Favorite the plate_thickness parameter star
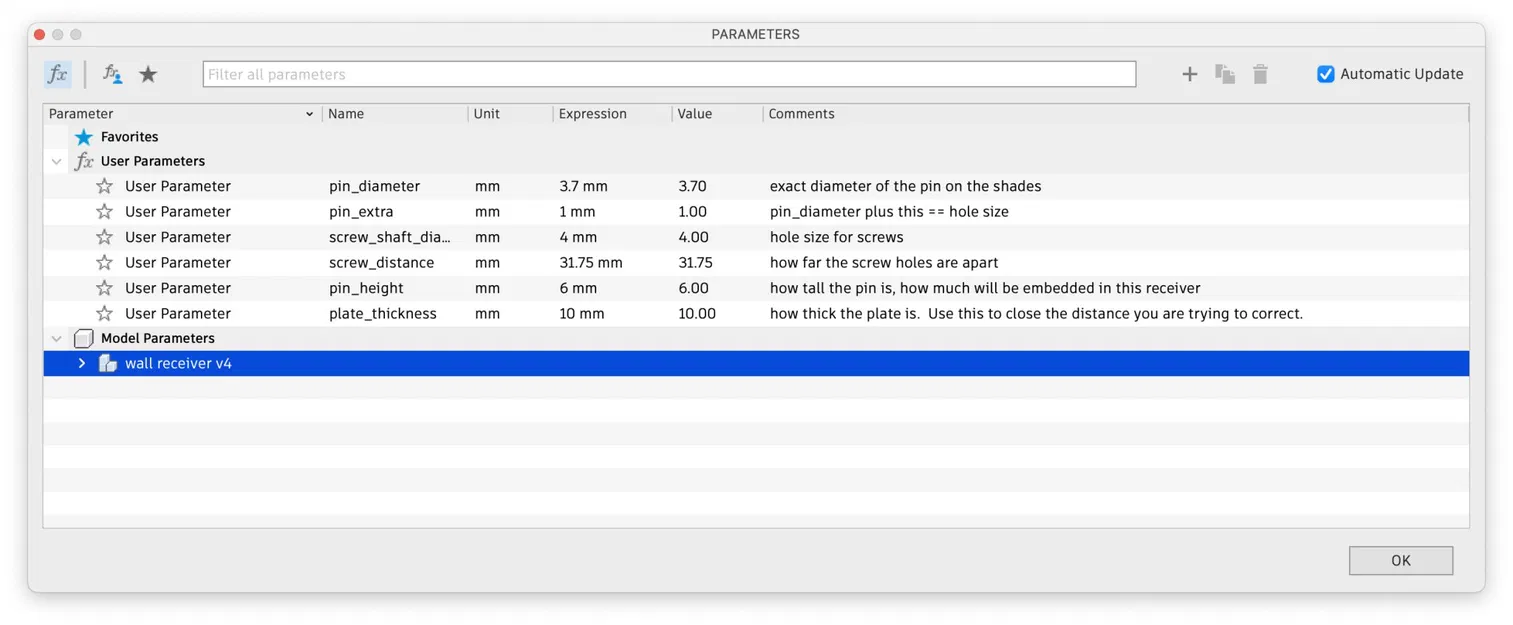1513x625 pixels. point(104,314)
